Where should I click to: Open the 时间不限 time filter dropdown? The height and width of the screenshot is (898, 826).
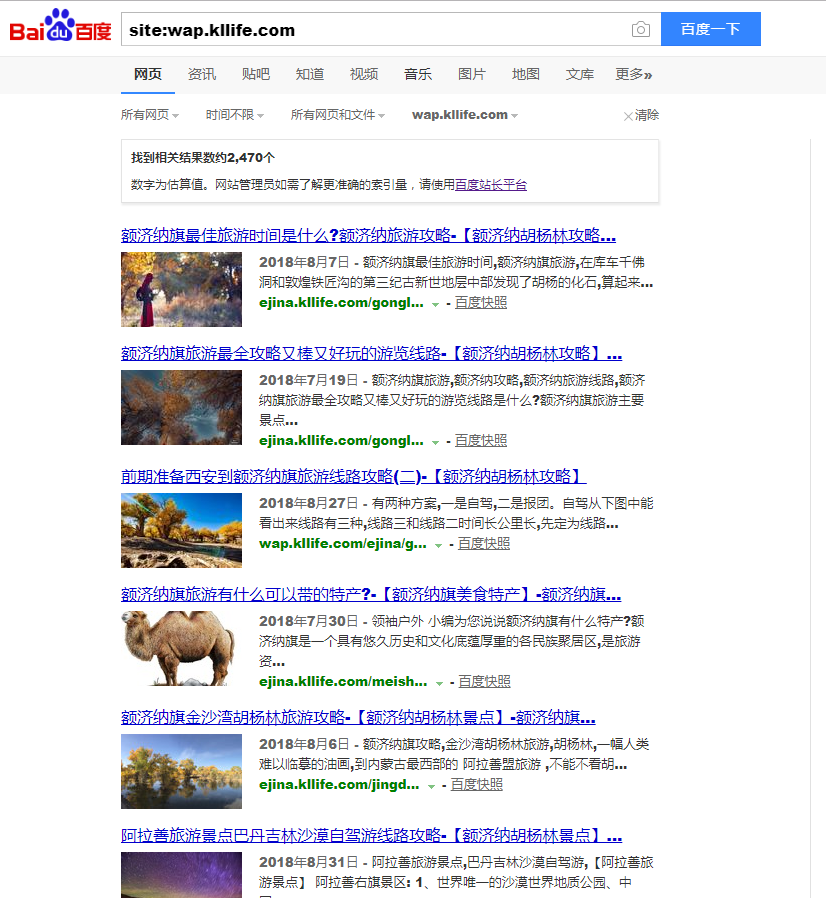pos(235,115)
